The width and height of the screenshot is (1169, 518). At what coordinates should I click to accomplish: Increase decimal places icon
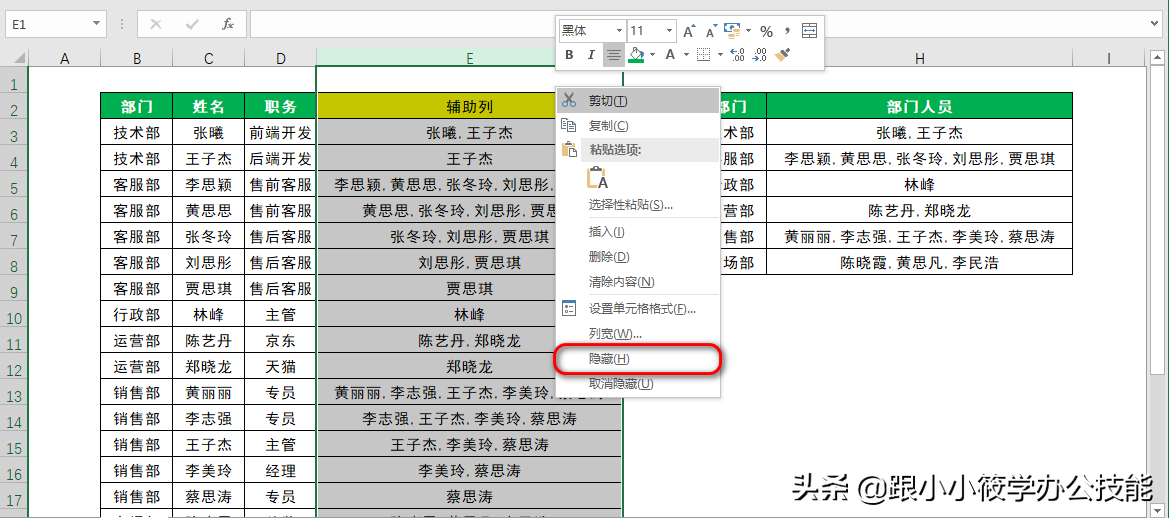tap(737, 54)
